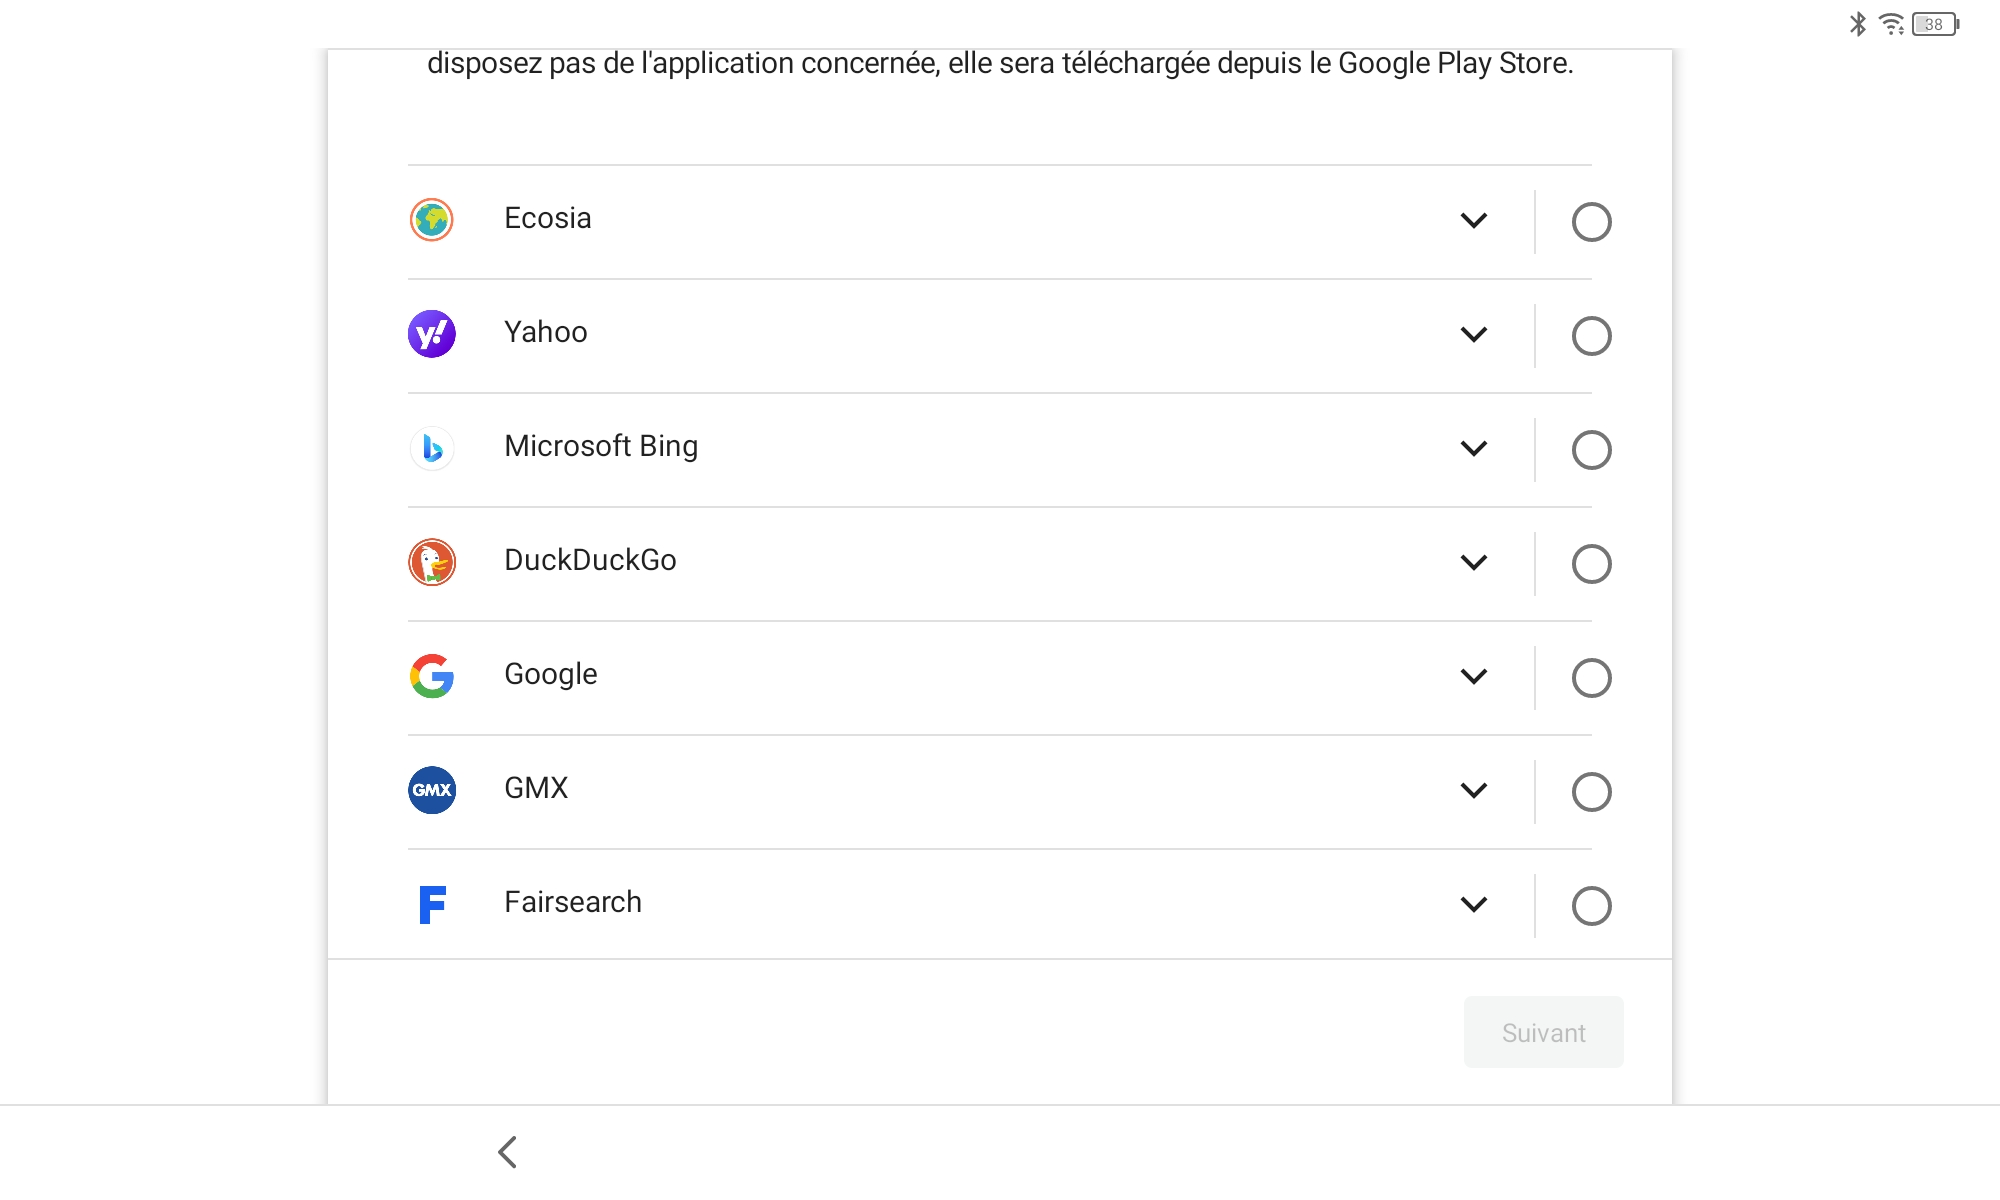Expand the Google details chevron
The width and height of the screenshot is (2000, 1200).
(1474, 676)
